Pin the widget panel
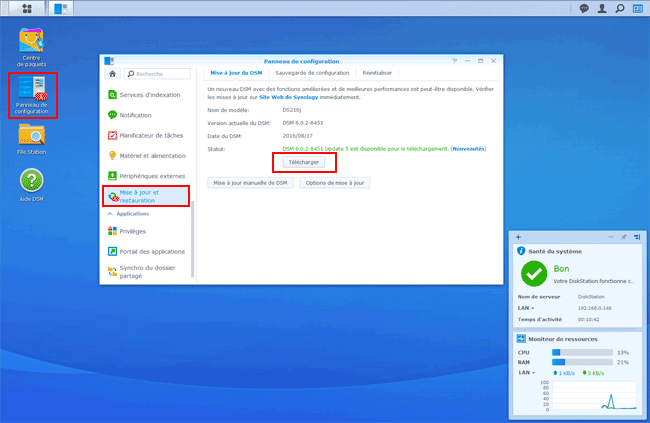Viewport: 650px width, 423px height. [x=623, y=237]
